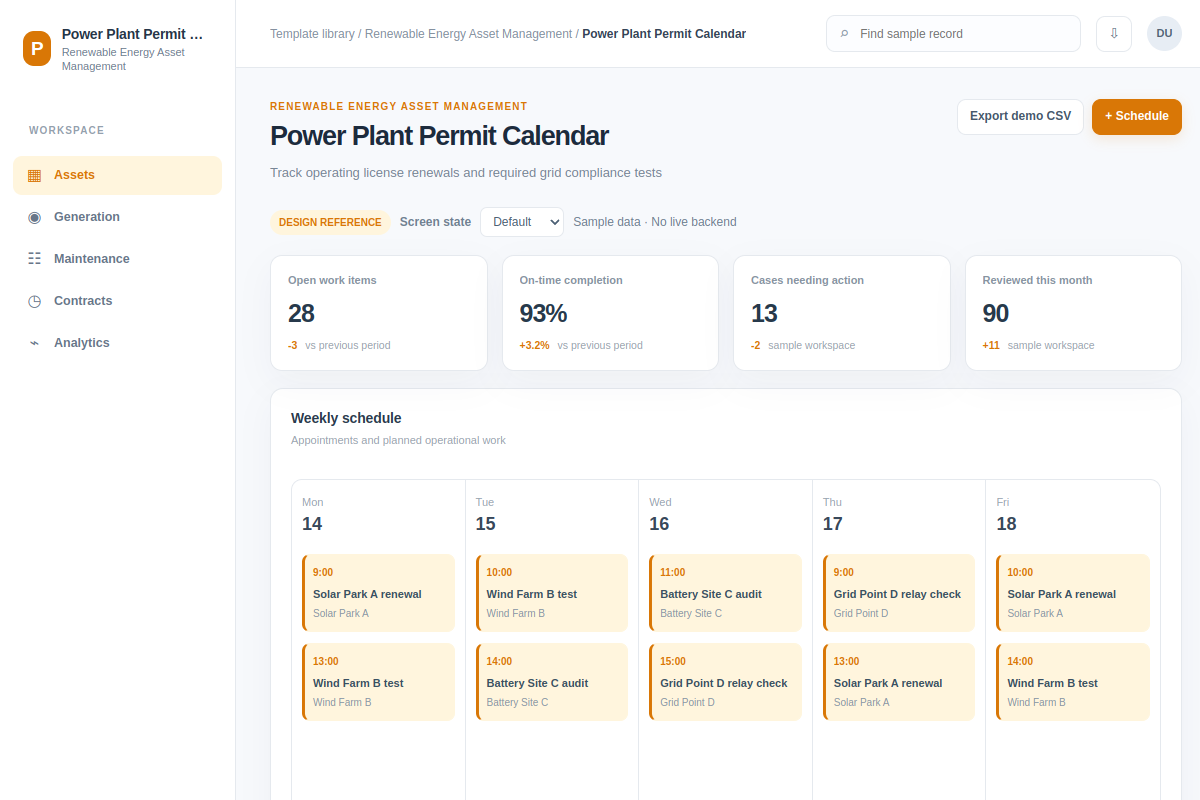Open Tuesday 10:00 Wind Farm B test
Screen dimensions: 1200x800
point(552,593)
